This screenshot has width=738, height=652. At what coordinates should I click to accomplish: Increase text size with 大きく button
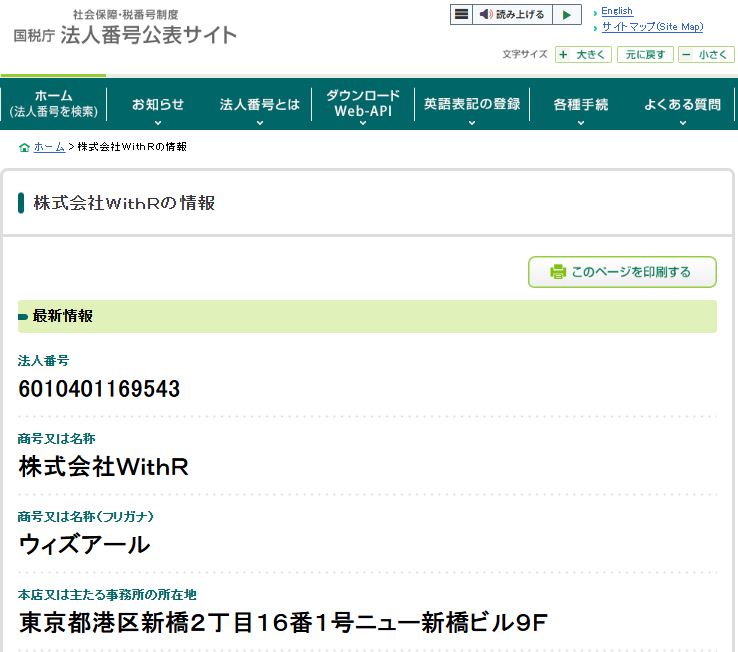(583, 55)
